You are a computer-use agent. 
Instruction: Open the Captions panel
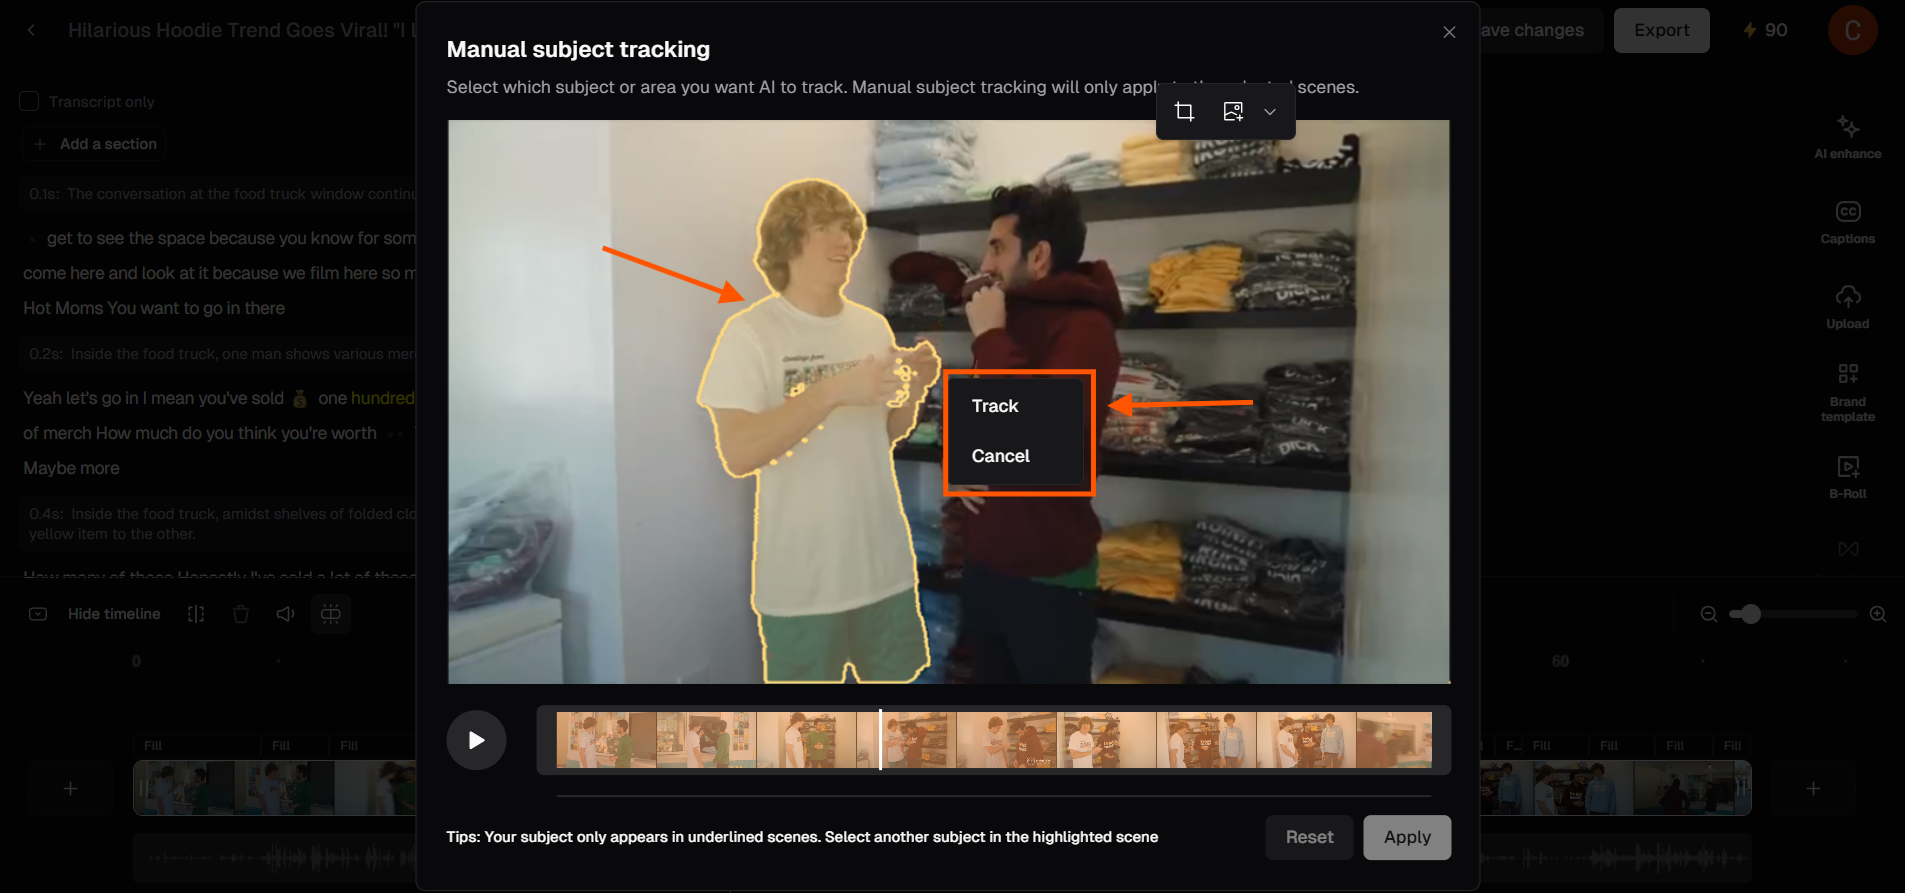[x=1847, y=222]
